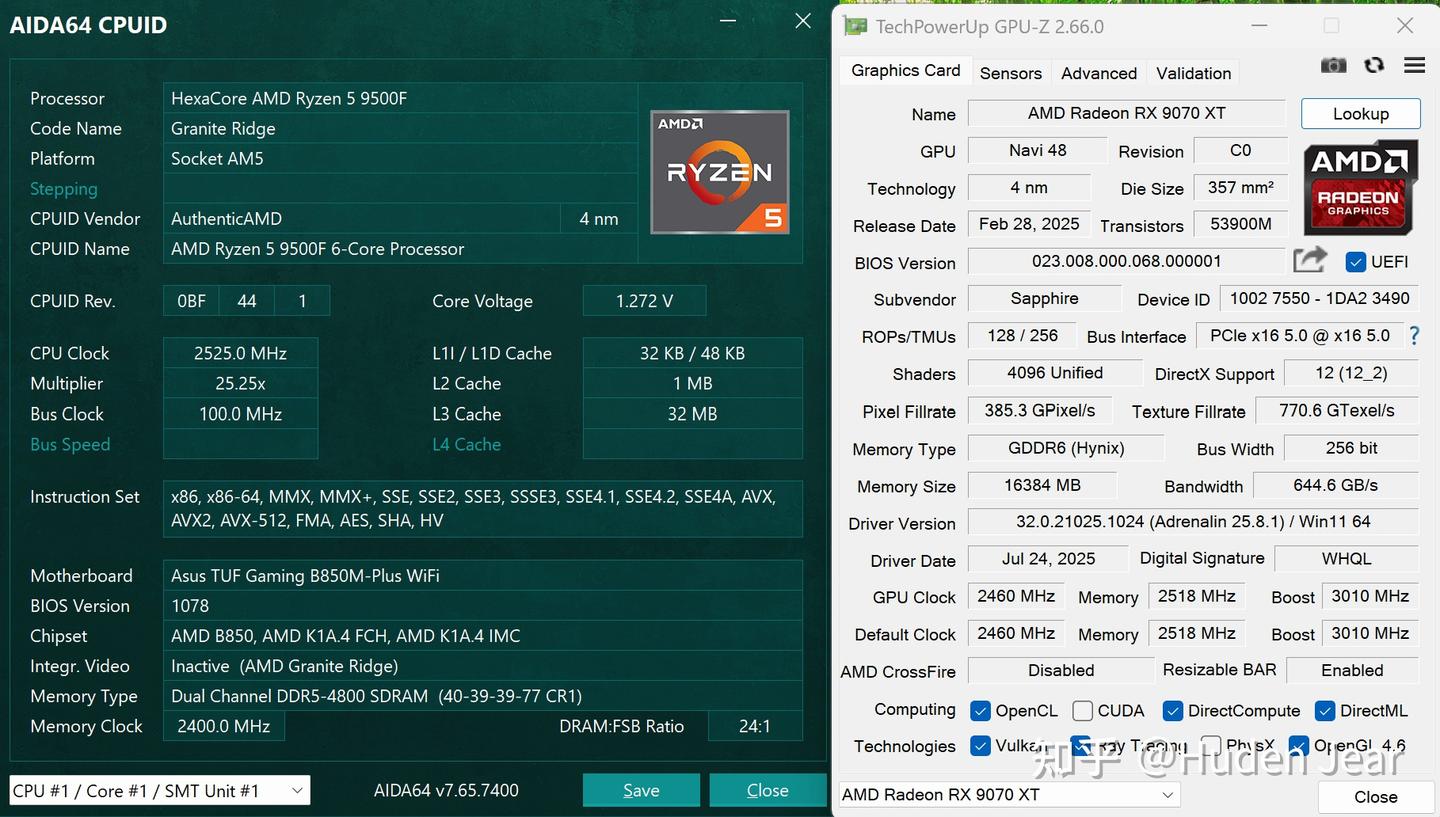Select the Driver Version field
This screenshot has height=817, width=1440.
click(1193, 521)
